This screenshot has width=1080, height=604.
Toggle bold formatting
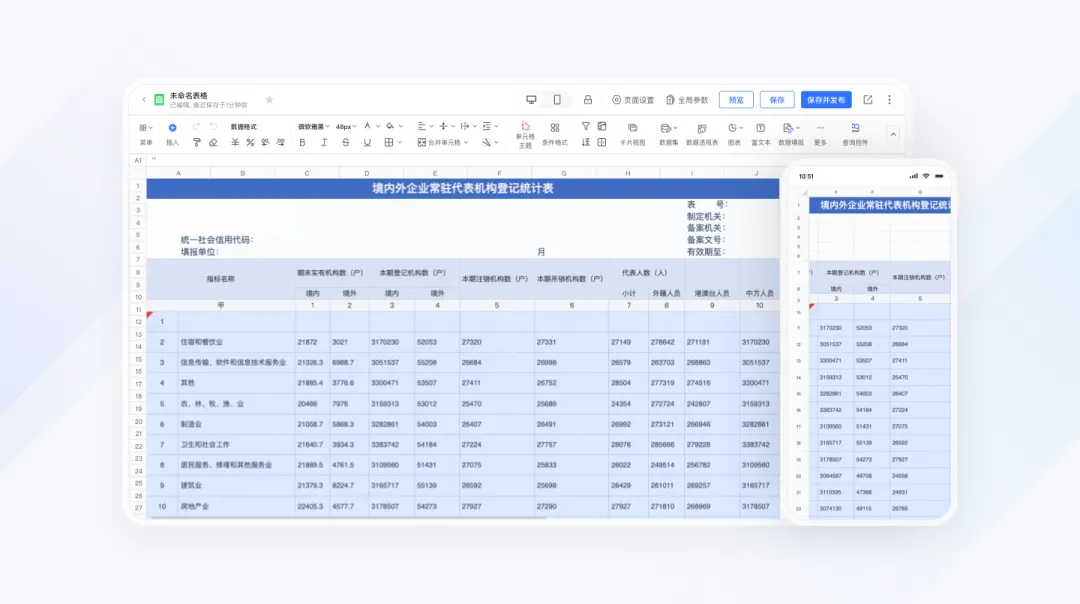click(302, 143)
